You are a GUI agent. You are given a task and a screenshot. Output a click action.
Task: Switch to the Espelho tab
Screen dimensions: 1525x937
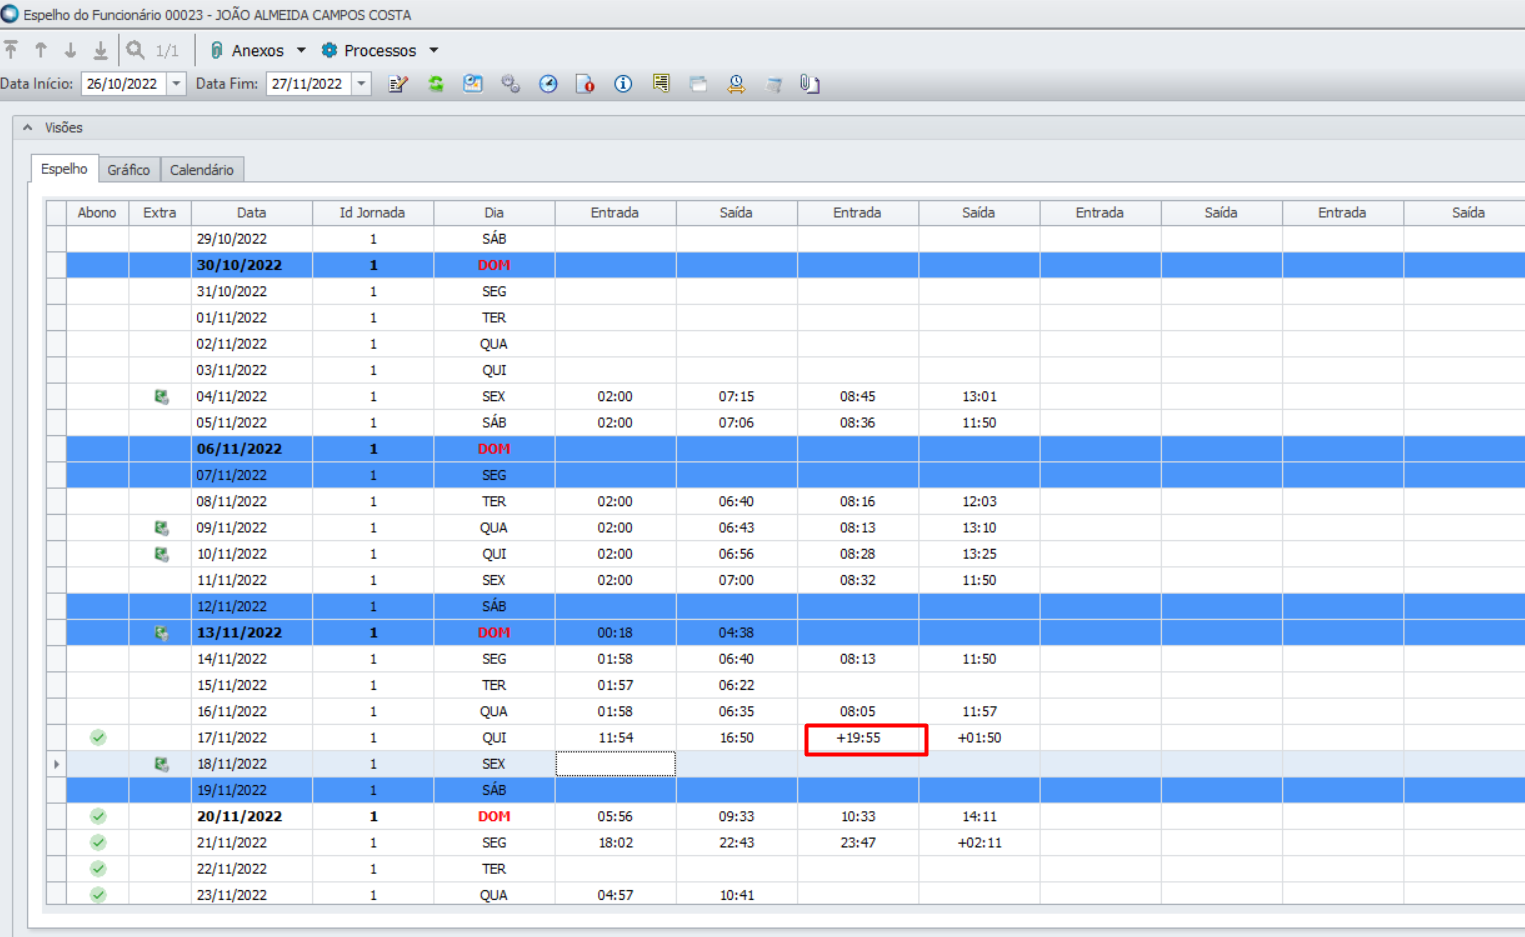click(64, 169)
